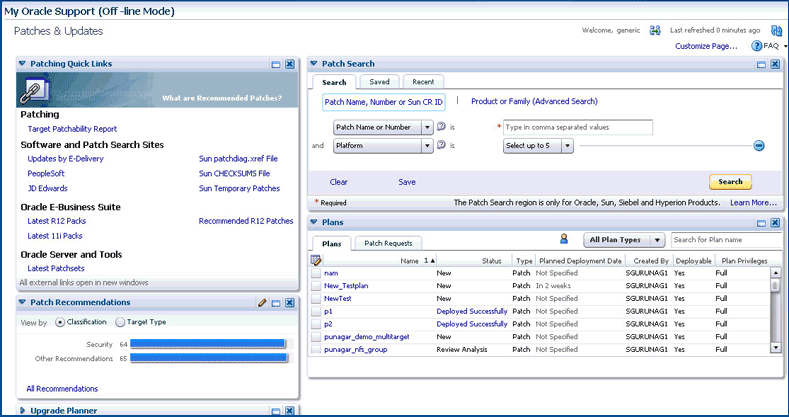Select the Search tab in Patch Search

pyautogui.click(x=334, y=82)
